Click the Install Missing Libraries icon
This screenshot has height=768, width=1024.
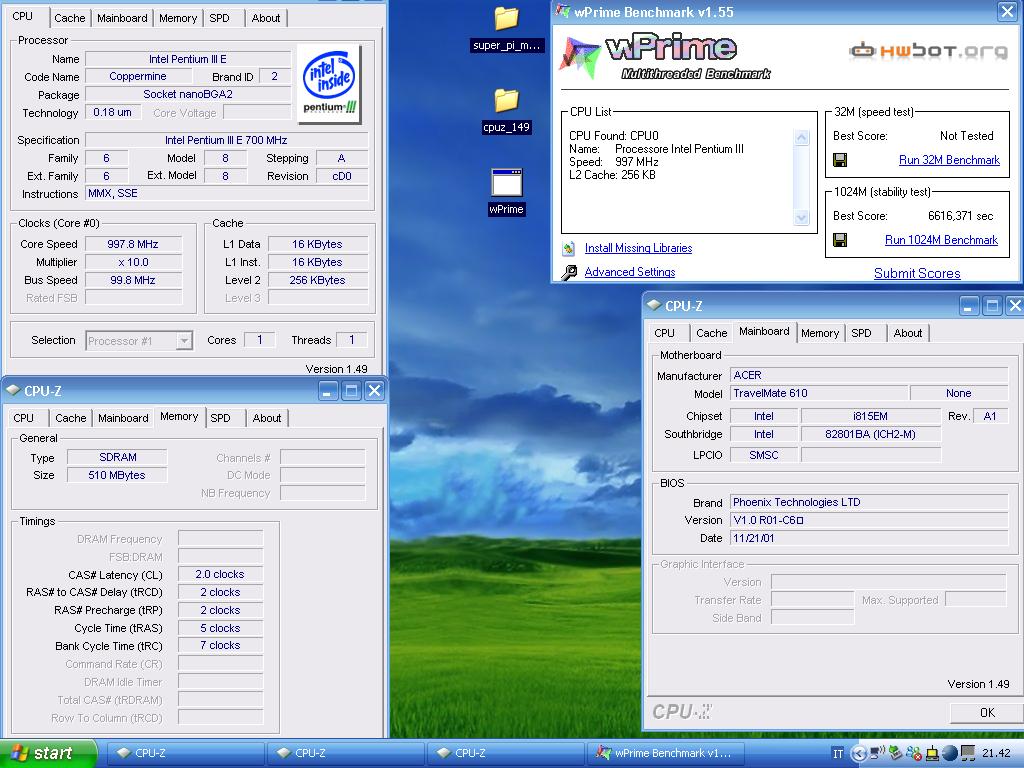(569, 248)
